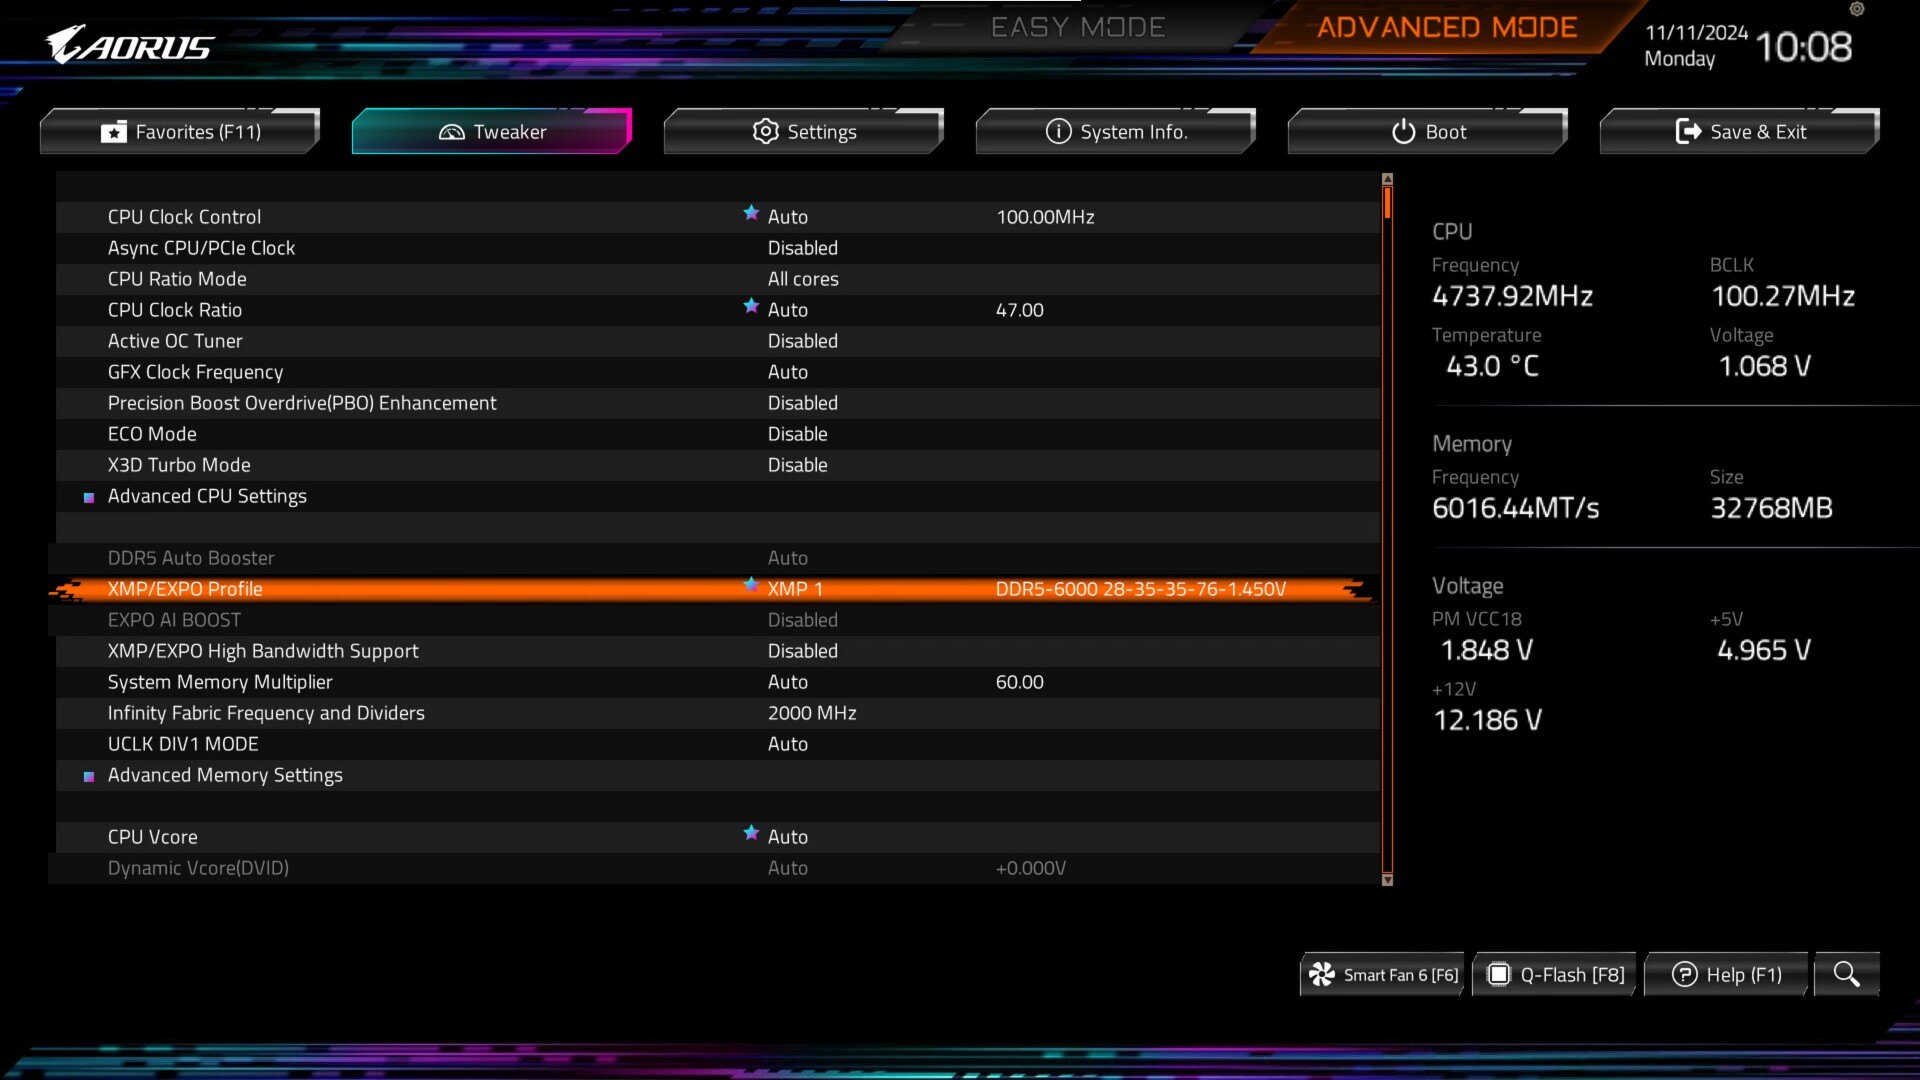This screenshot has height=1080, width=1920.
Task: Open Smart Fan 6 [F6]
Action: click(x=1382, y=974)
